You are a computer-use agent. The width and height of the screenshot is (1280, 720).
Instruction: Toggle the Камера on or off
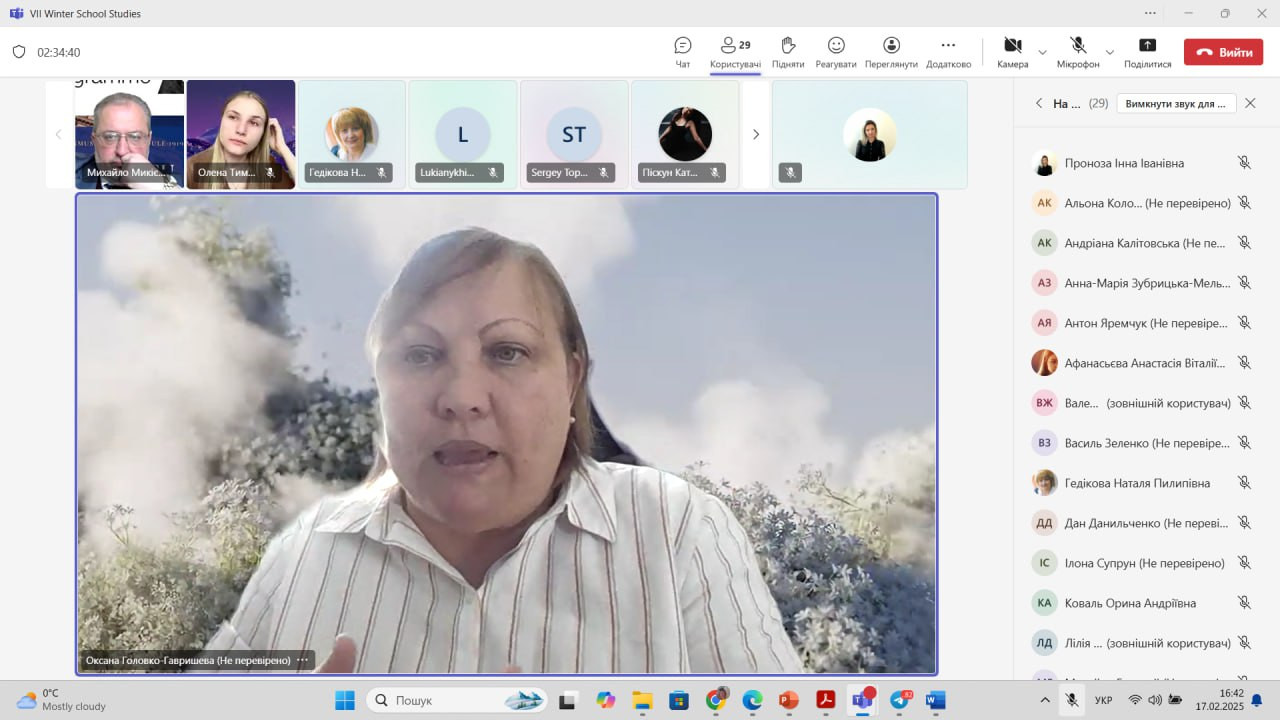click(x=1012, y=52)
